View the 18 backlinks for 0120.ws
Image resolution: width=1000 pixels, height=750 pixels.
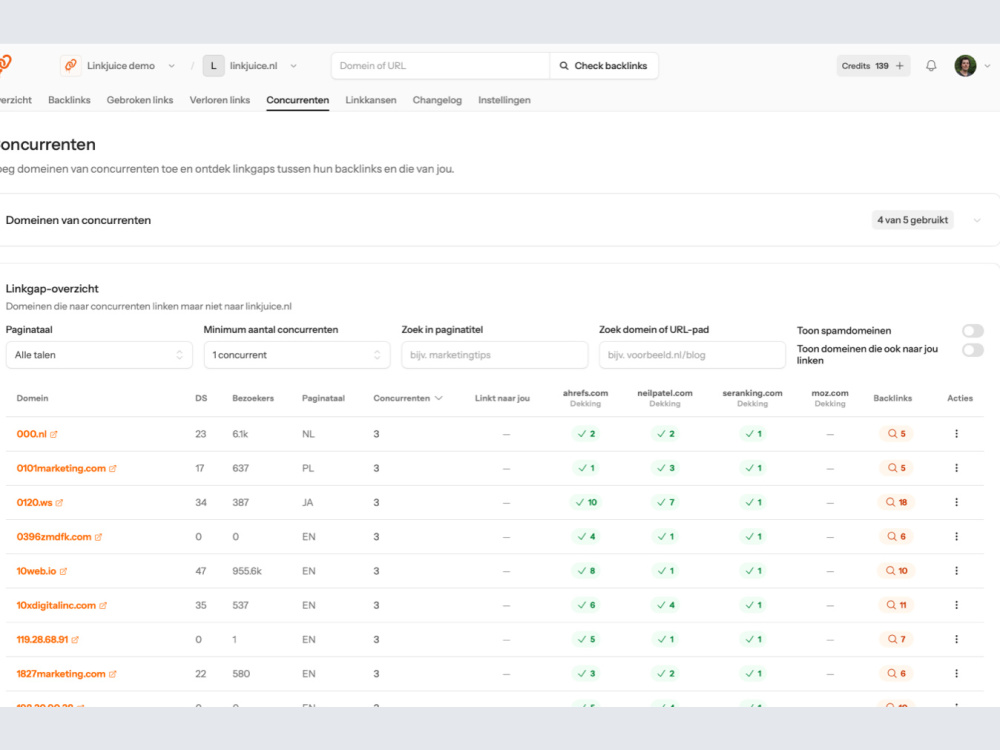coord(896,503)
